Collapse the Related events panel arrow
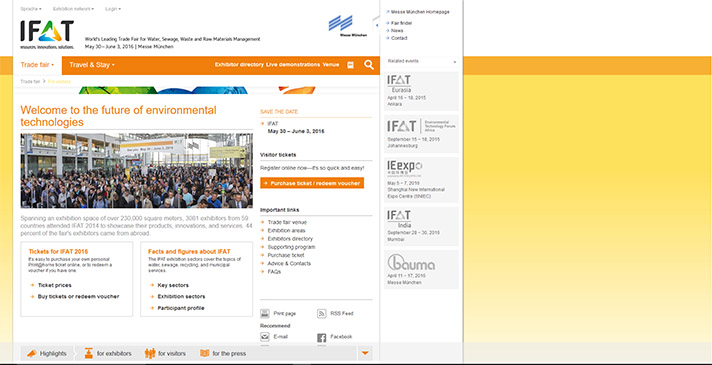This screenshot has width=712, height=365. (x=455, y=62)
